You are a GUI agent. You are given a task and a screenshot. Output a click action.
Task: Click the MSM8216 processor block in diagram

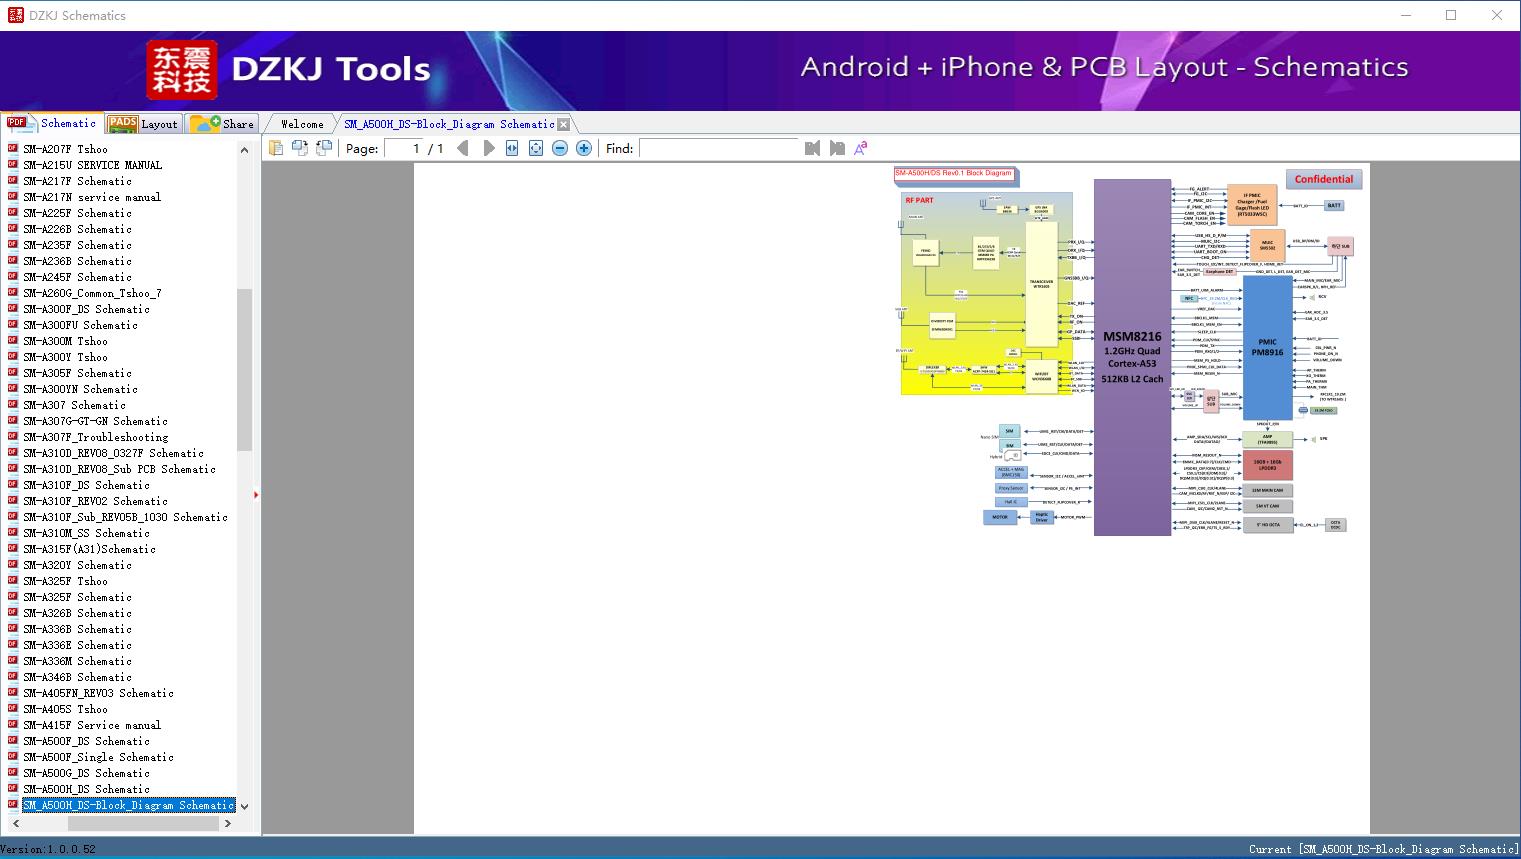click(x=1132, y=358)
